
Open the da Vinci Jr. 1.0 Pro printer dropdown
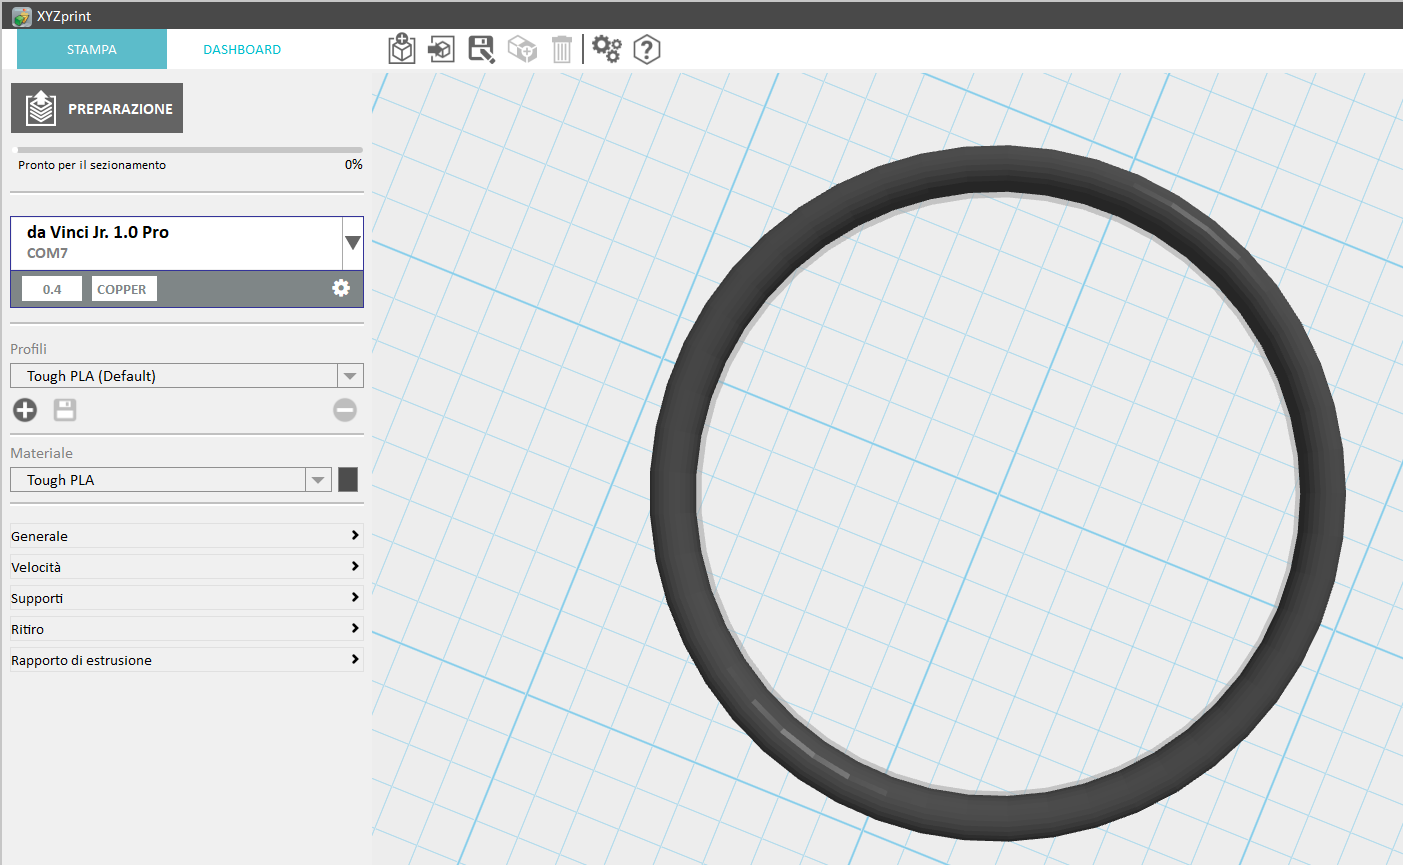coord(352,243)
